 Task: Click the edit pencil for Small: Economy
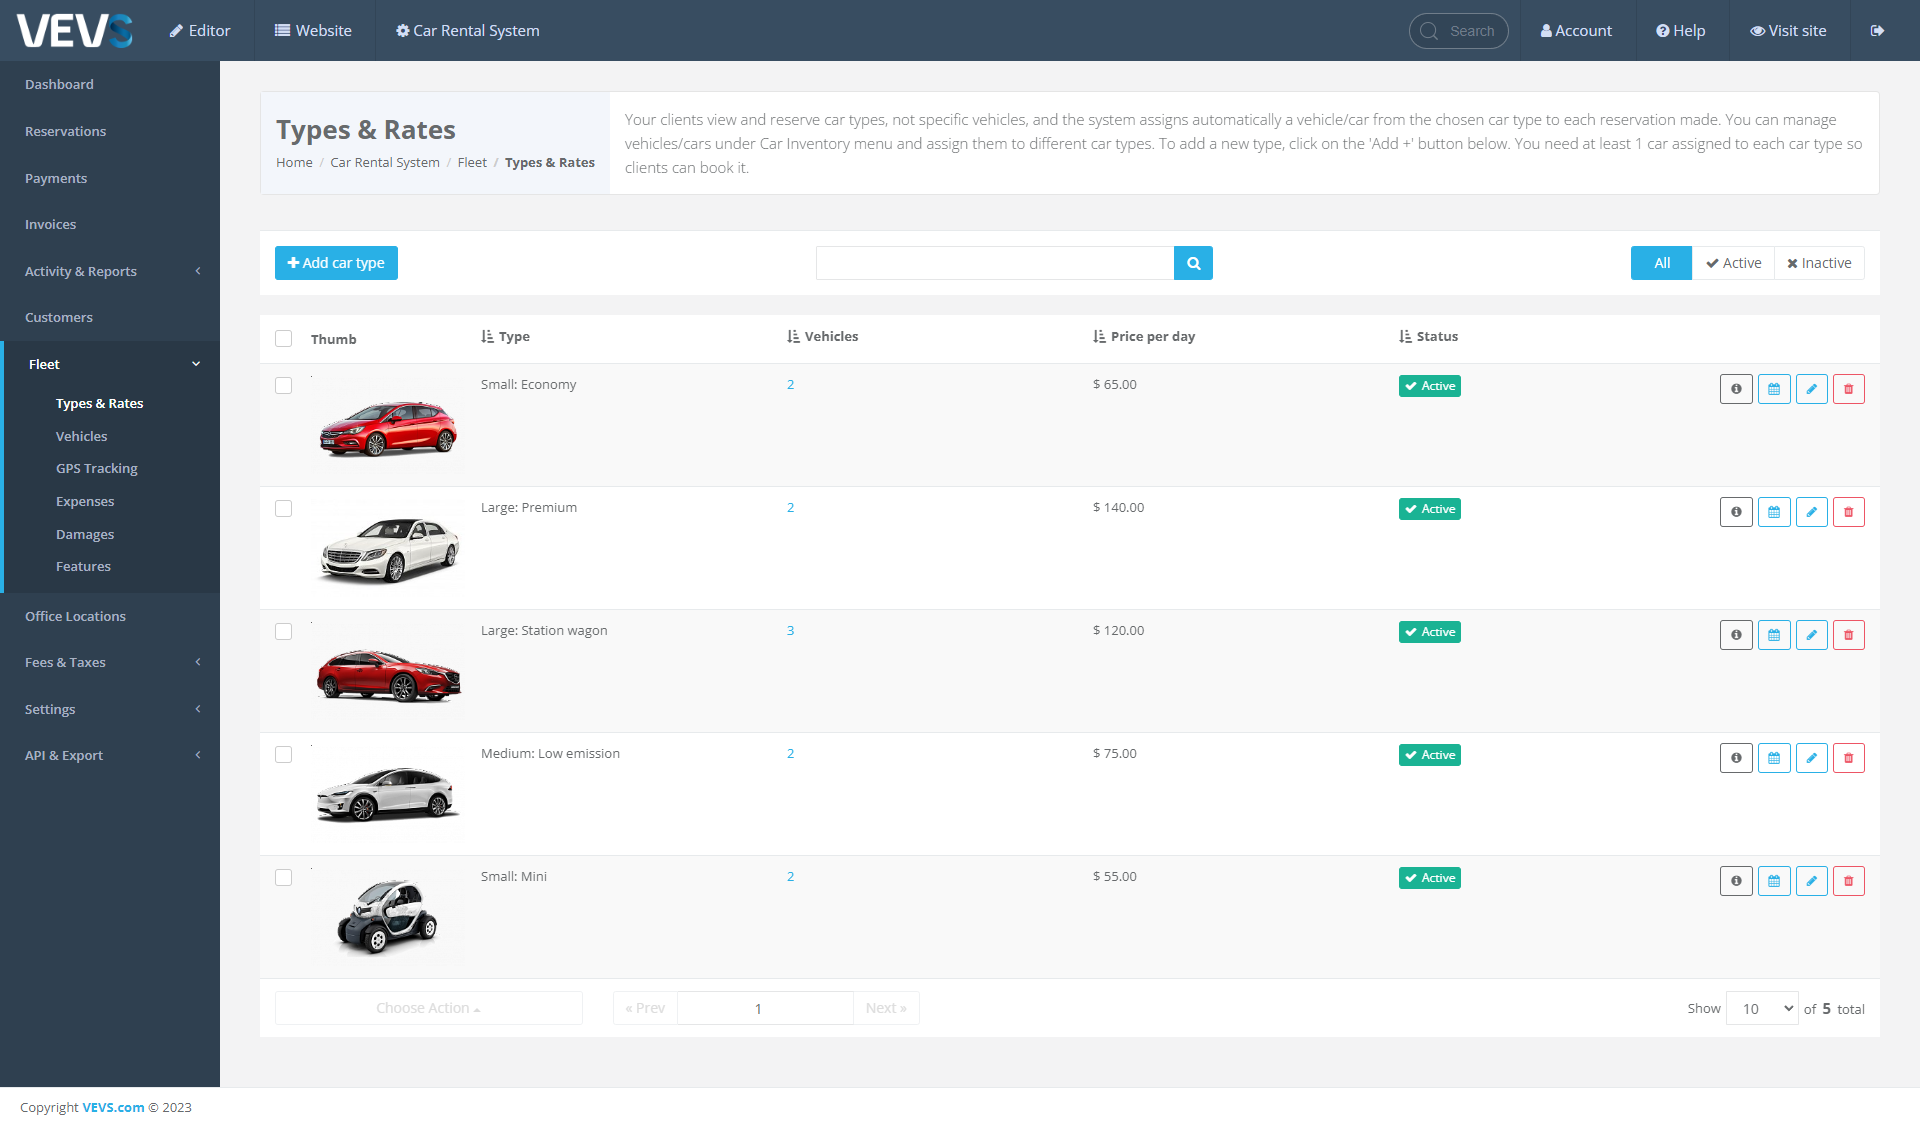(x=1811, y=389)
